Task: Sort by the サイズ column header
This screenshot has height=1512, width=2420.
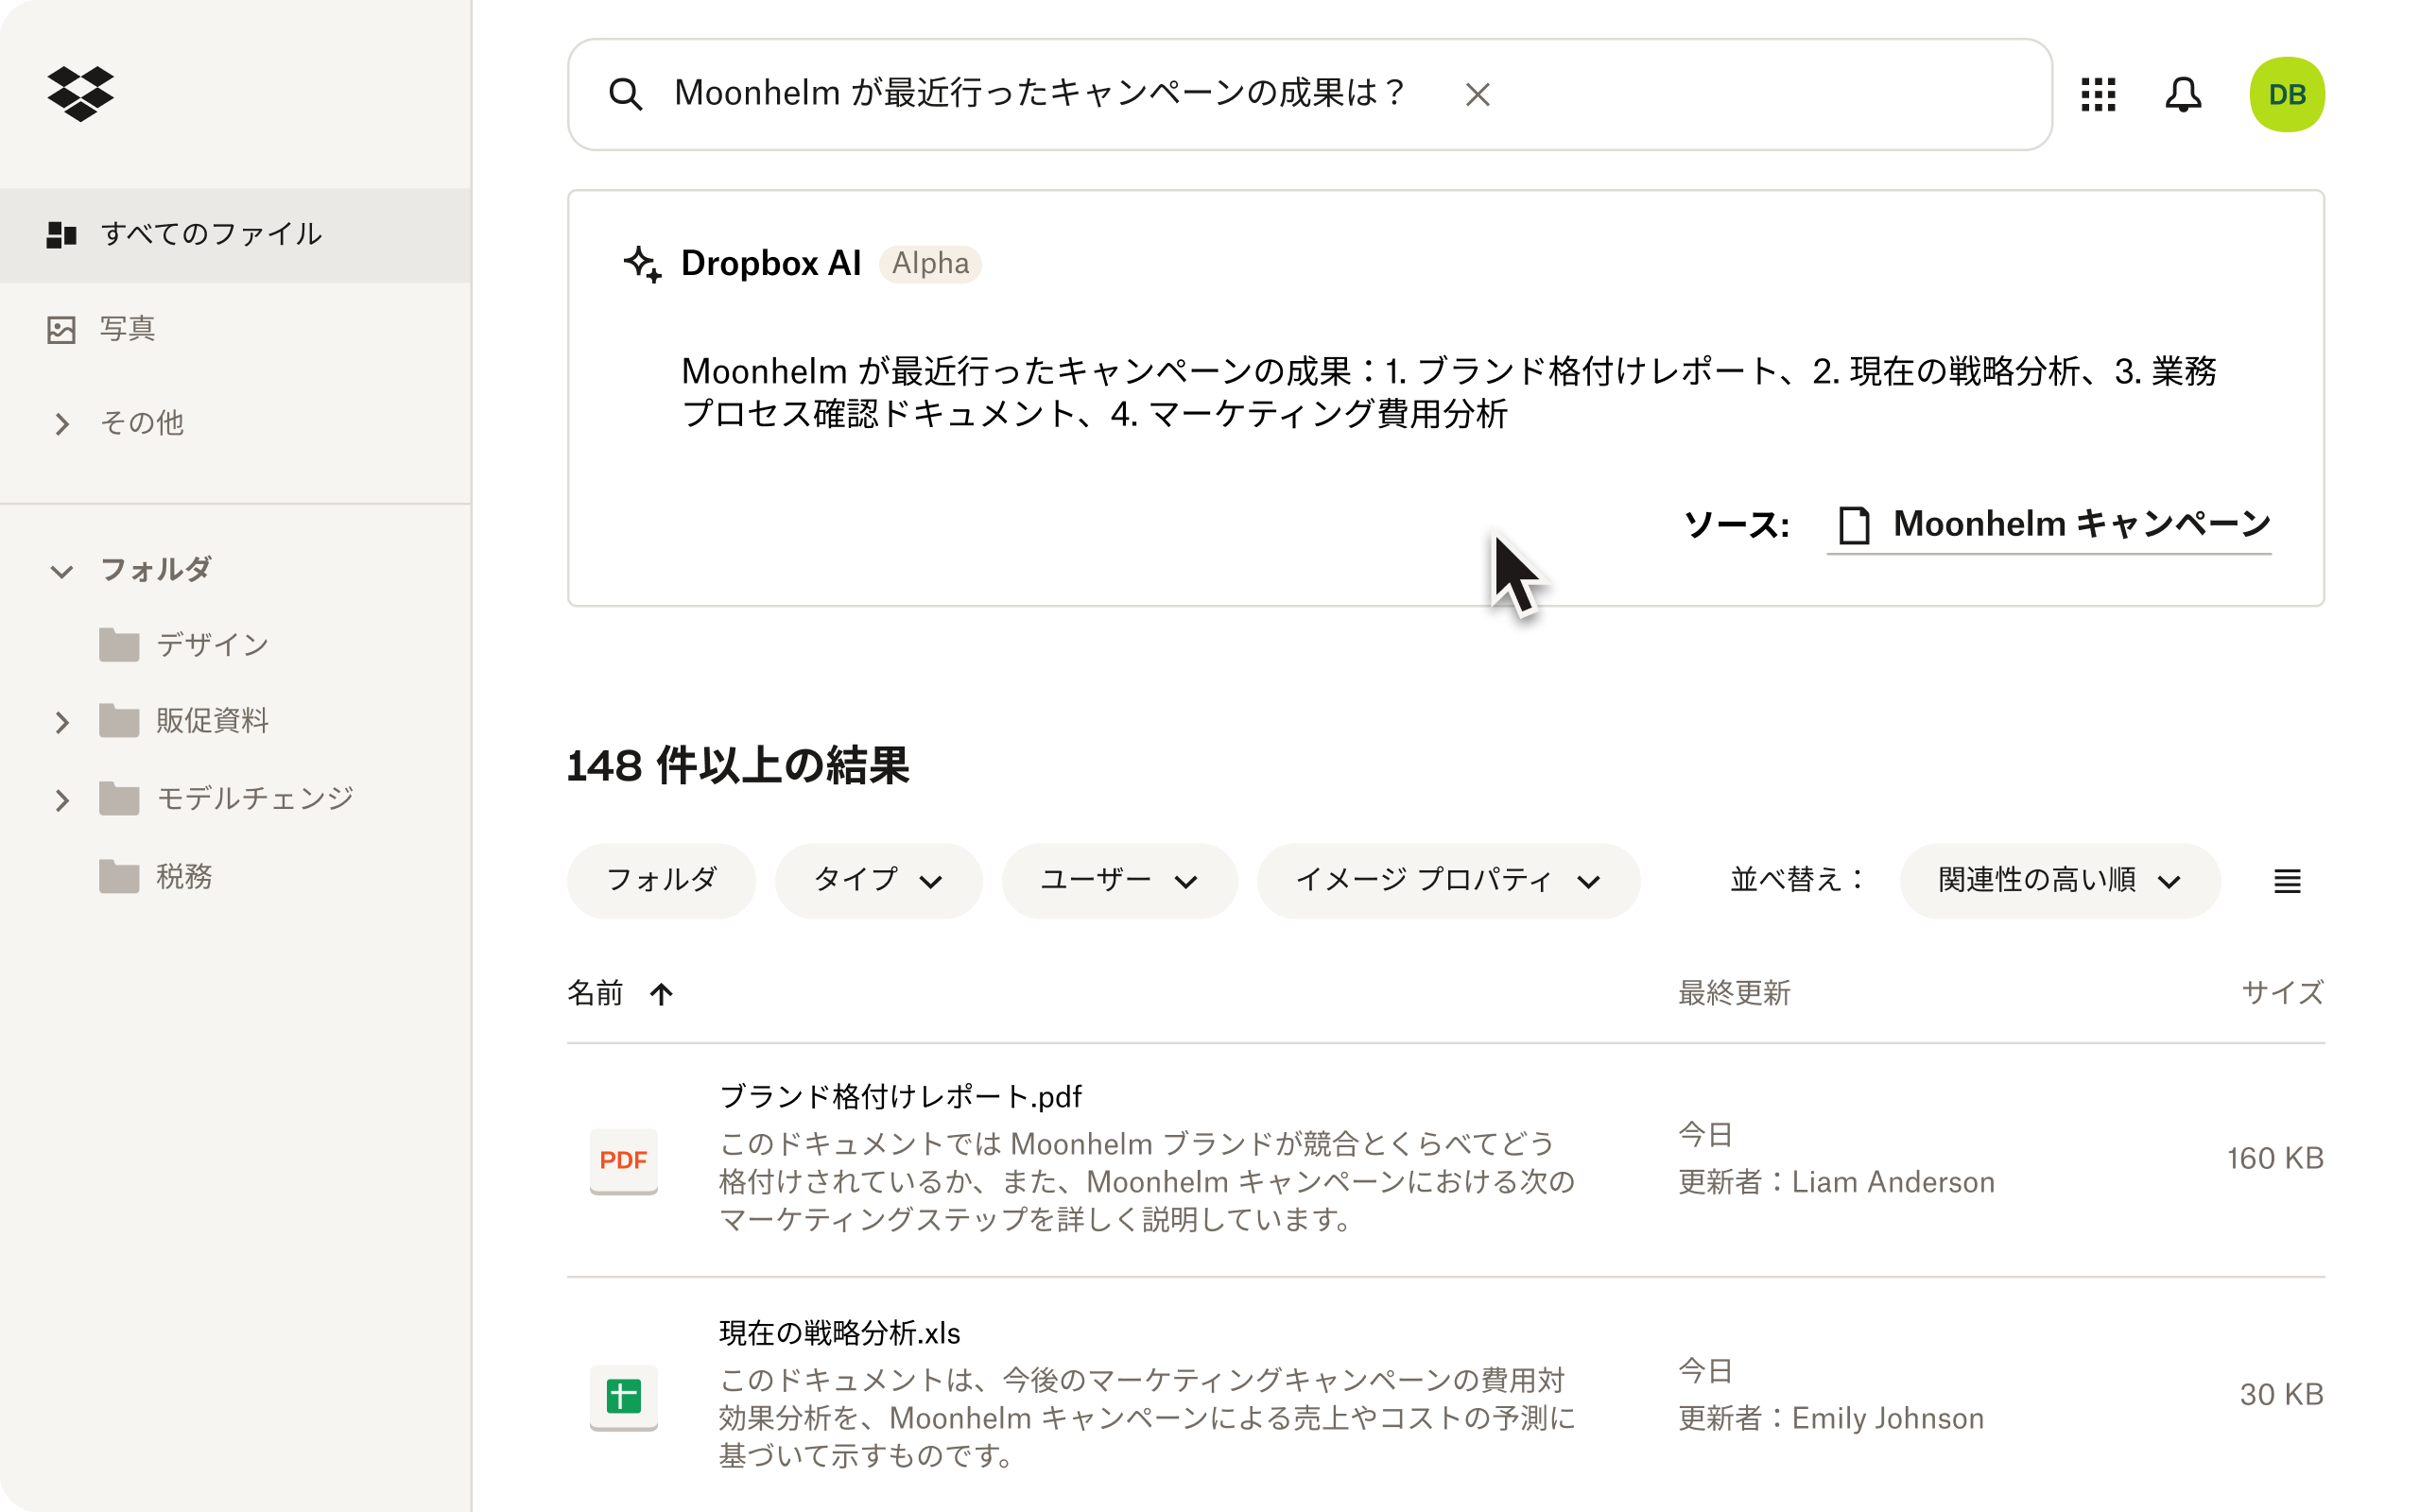Action: click(x=2283, y=993)
